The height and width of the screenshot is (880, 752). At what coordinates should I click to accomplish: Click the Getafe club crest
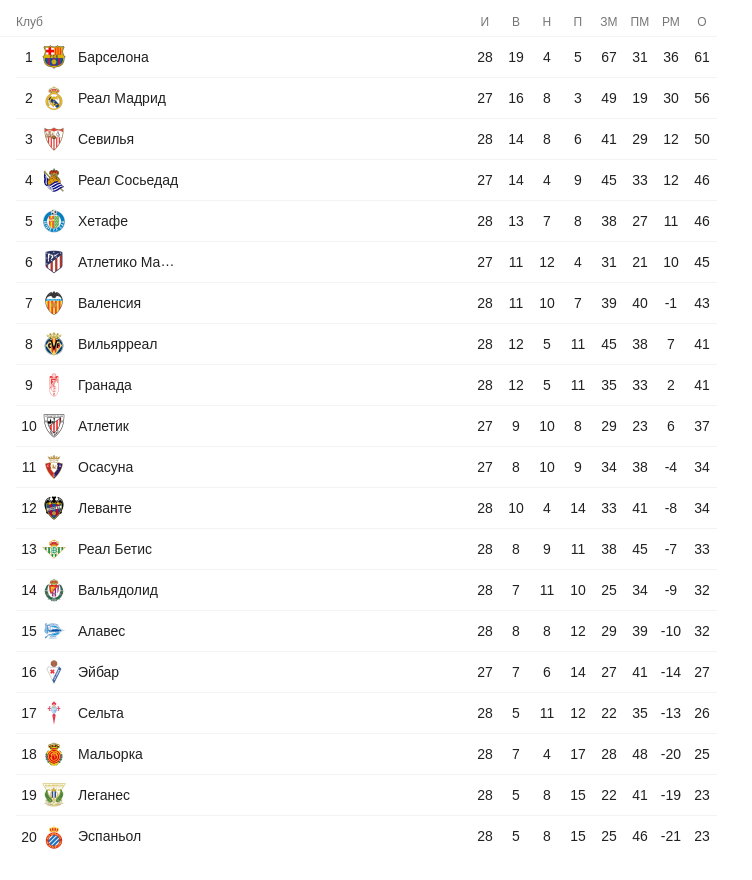coord(54,221)
